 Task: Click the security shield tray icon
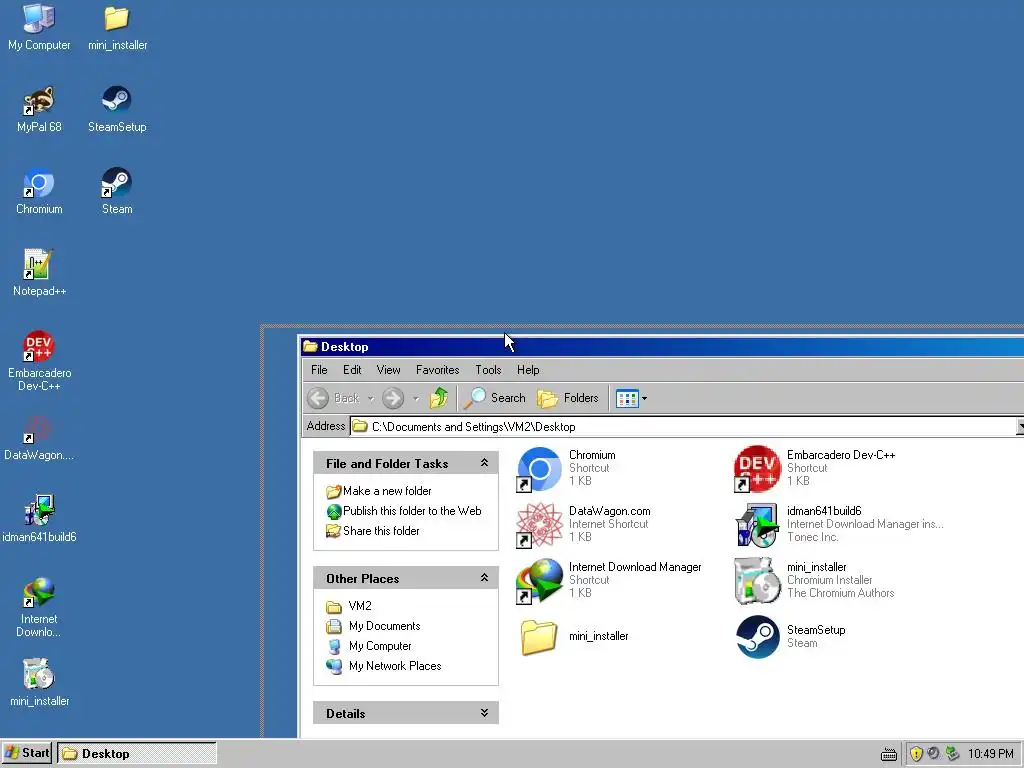coord(916,754)
